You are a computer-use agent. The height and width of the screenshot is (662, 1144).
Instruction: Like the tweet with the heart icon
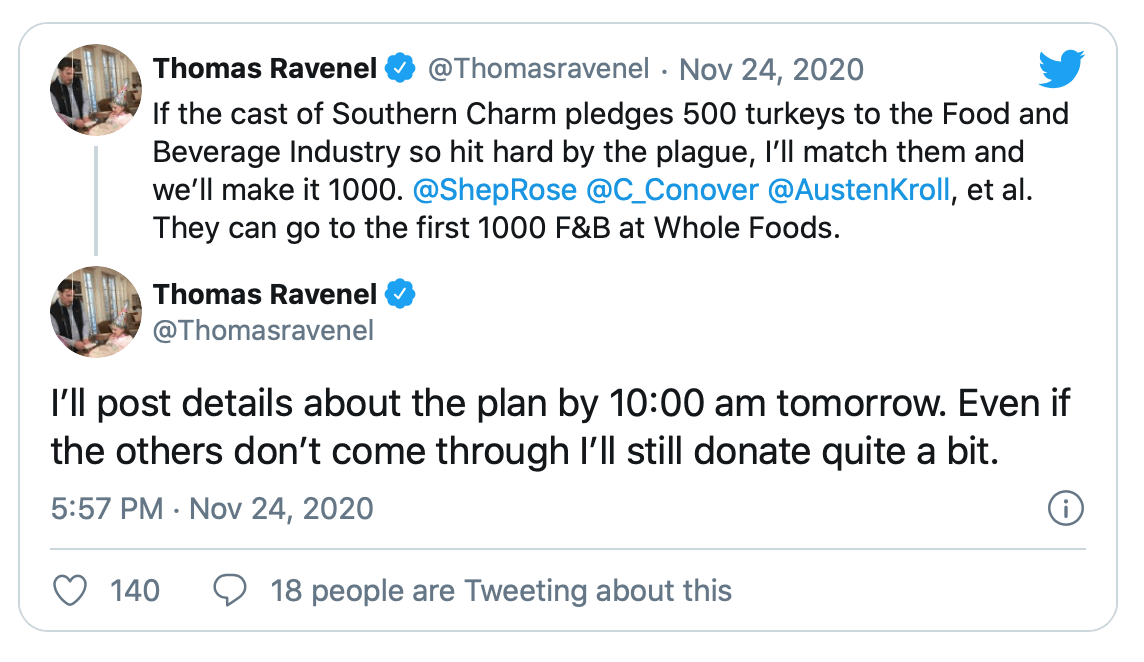[71, 590]
